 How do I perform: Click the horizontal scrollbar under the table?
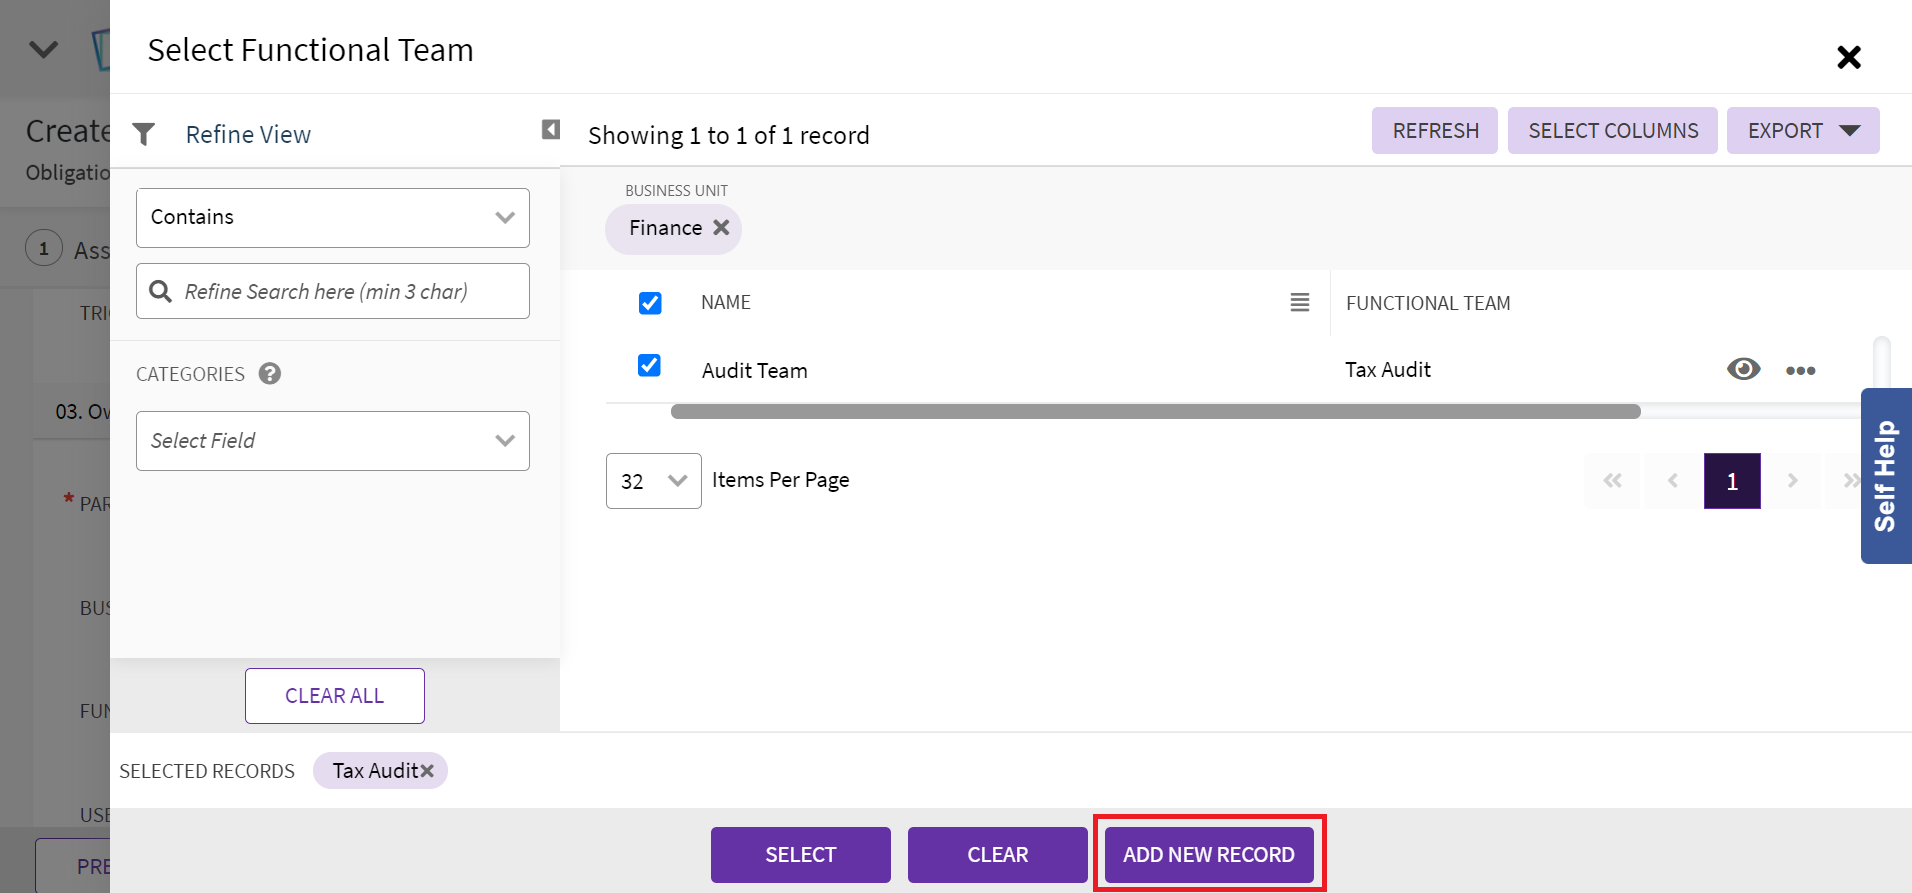(x=1155, y=412)
